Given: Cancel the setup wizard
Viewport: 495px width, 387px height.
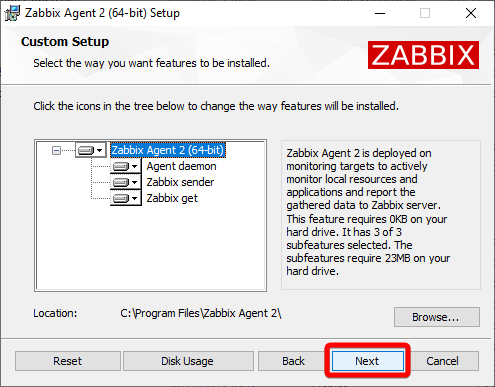Looking at the screenshot, I should (443, 361).
